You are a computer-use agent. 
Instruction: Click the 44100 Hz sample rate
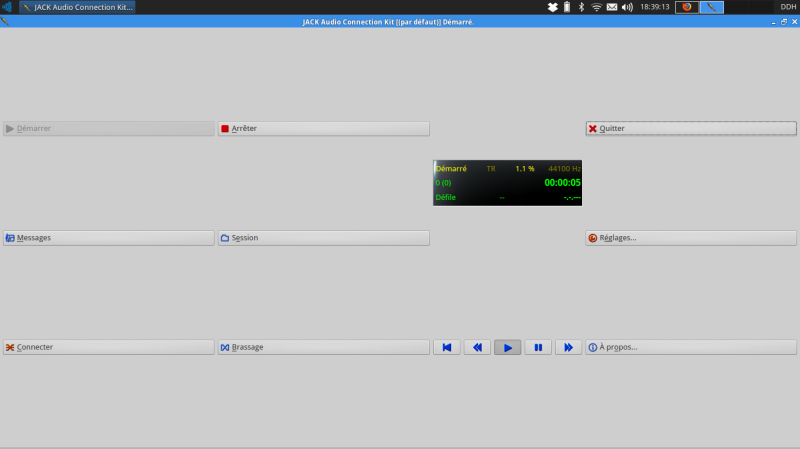click(x=564, y=168)
